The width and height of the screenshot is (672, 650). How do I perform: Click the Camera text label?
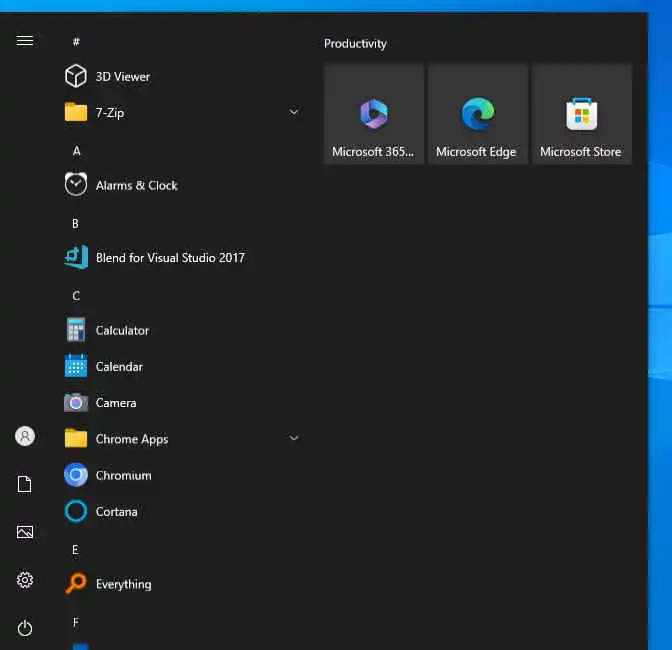point(116,403)
